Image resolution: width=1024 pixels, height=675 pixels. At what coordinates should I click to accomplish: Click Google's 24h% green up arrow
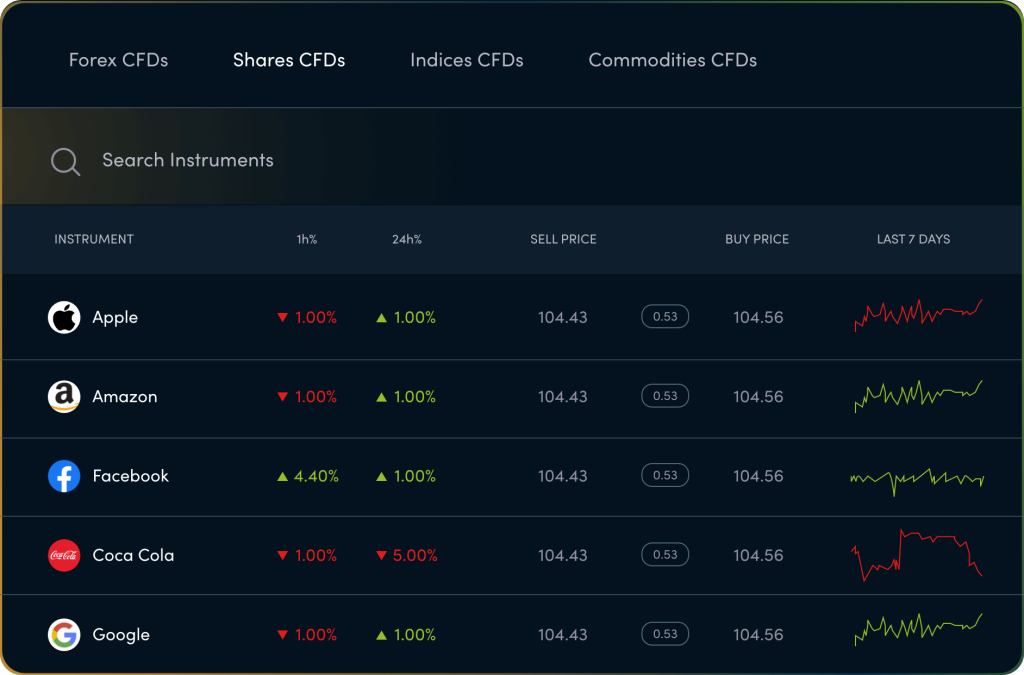tap(381, 635)
